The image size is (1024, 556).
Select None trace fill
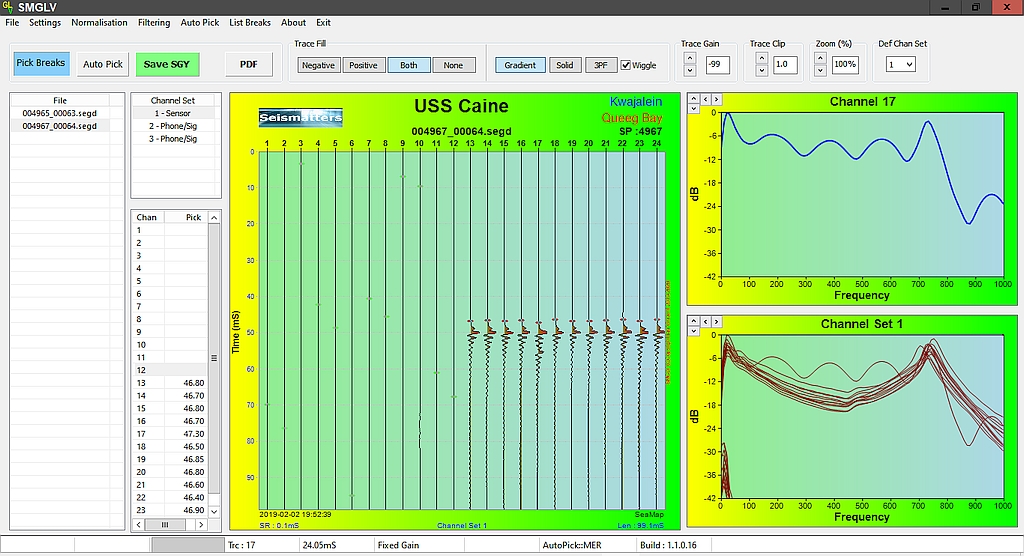click(x=453, y=65)
